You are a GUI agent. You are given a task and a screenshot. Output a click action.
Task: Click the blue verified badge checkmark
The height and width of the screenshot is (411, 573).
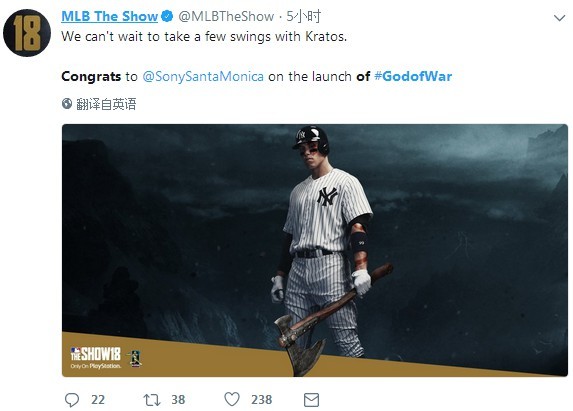[167, 16]
